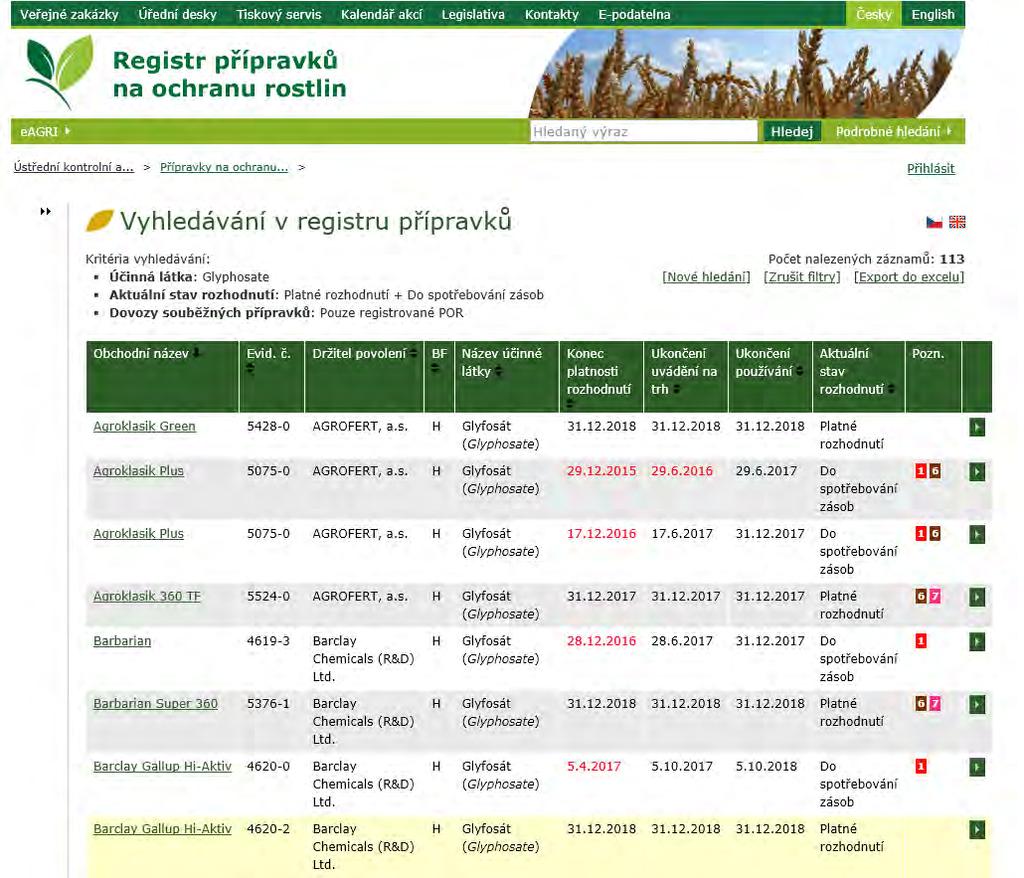Sort by Ukončení uvádění na trh column

point(677,389)
